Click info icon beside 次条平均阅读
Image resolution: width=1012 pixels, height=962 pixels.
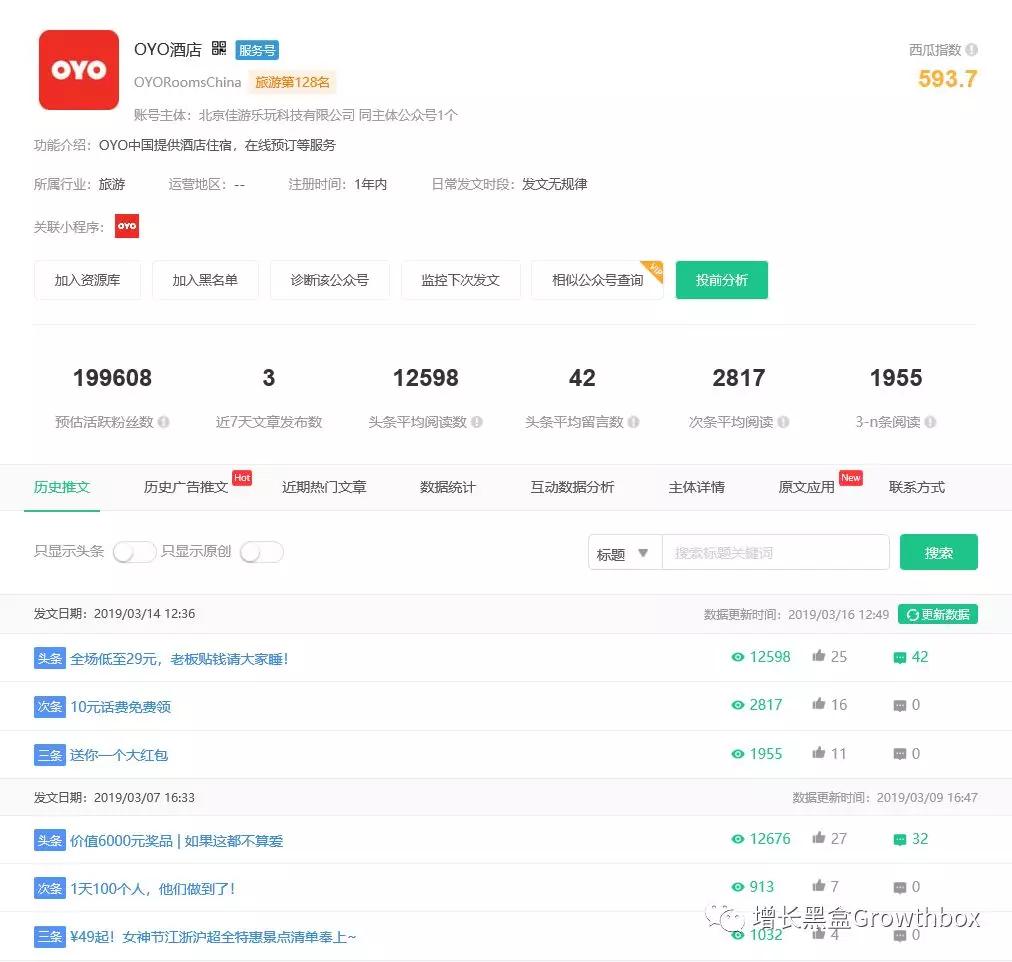pos(783,422)
